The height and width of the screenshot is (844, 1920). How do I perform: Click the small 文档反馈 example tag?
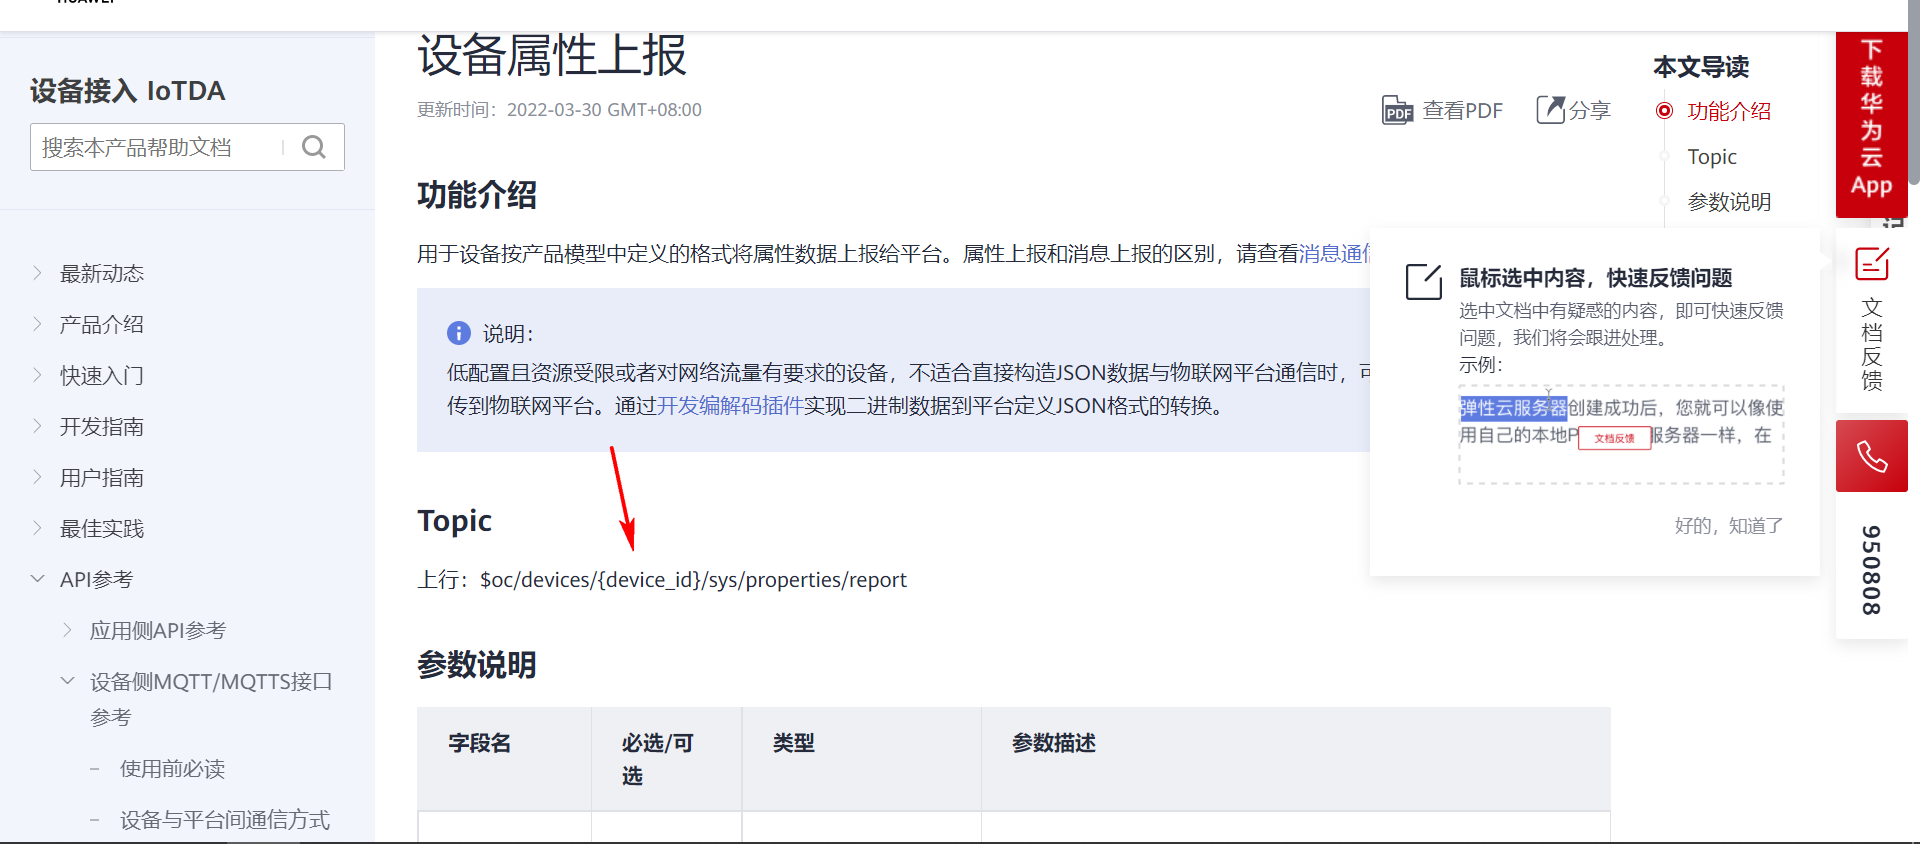pos(1614,438)
